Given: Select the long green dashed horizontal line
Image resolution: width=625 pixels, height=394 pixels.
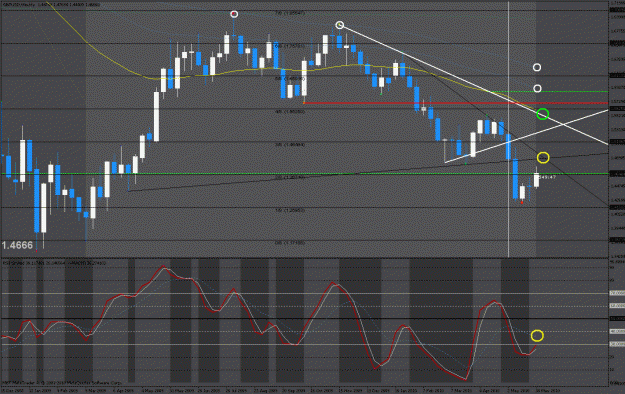Looking at the screenshot, I should [x=305, y=173].
